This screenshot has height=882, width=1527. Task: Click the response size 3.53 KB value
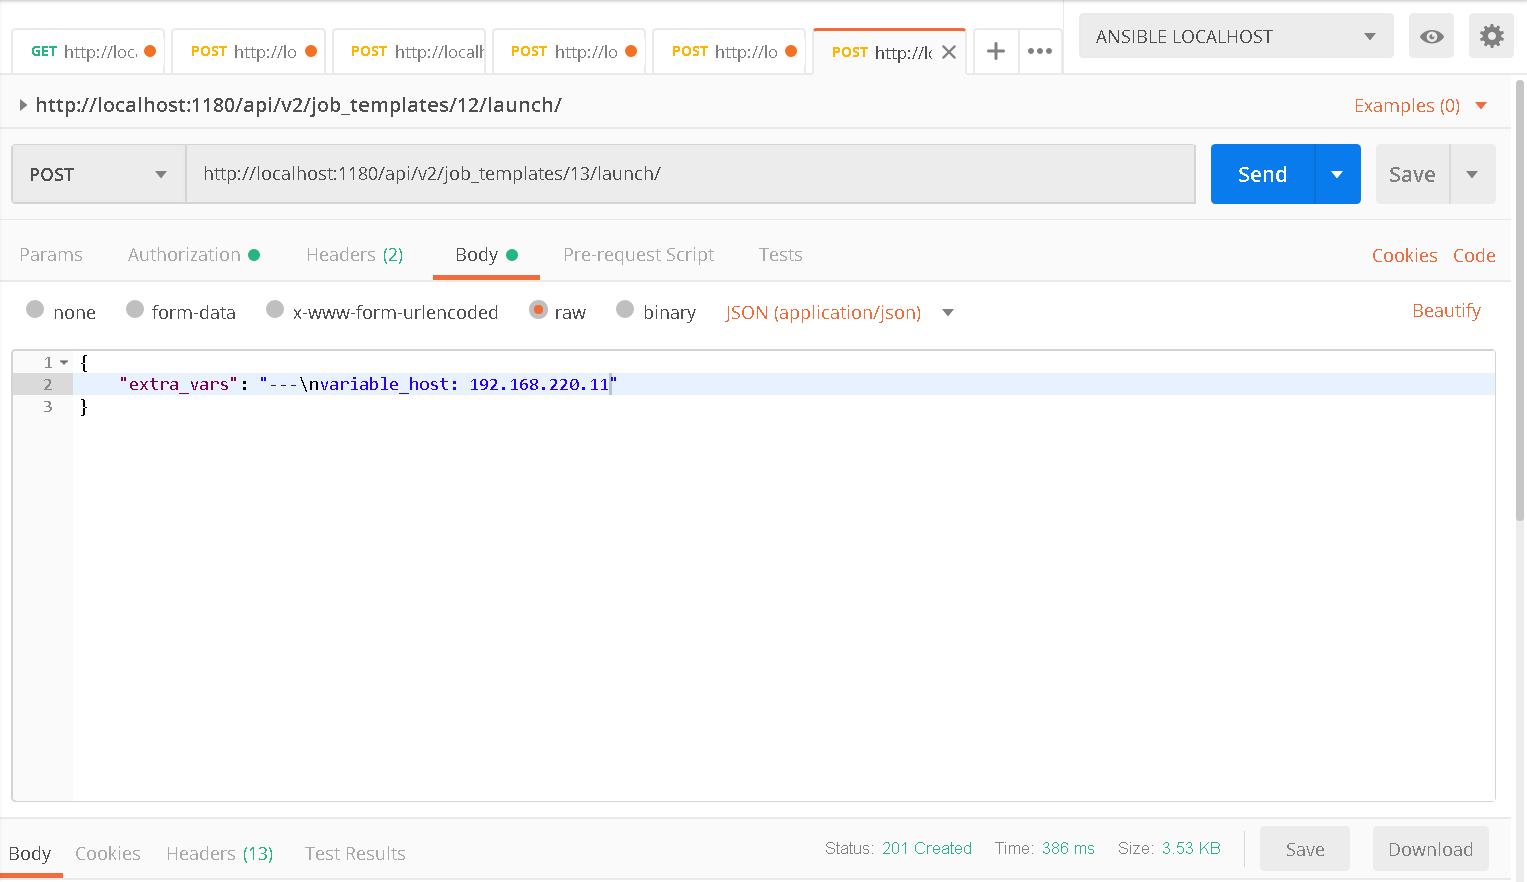point(1191,848)
